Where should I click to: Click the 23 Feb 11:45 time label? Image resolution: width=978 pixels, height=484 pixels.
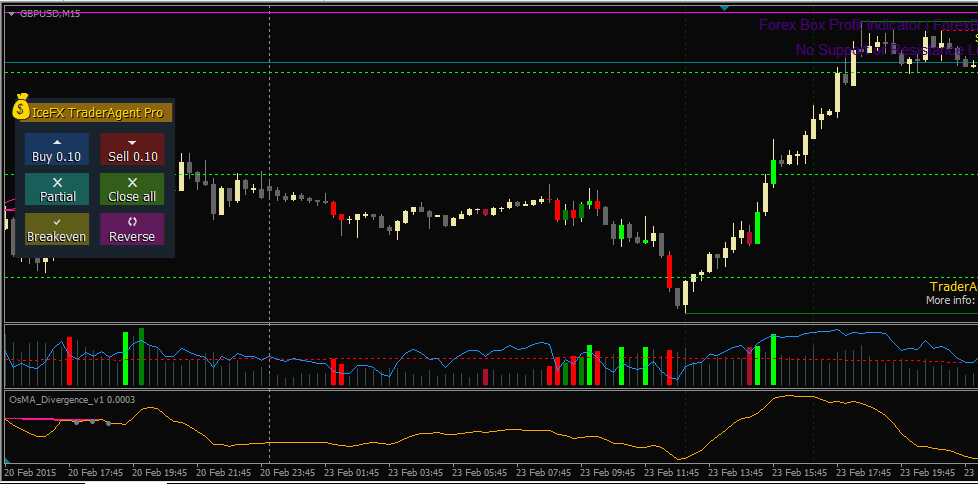671,472
